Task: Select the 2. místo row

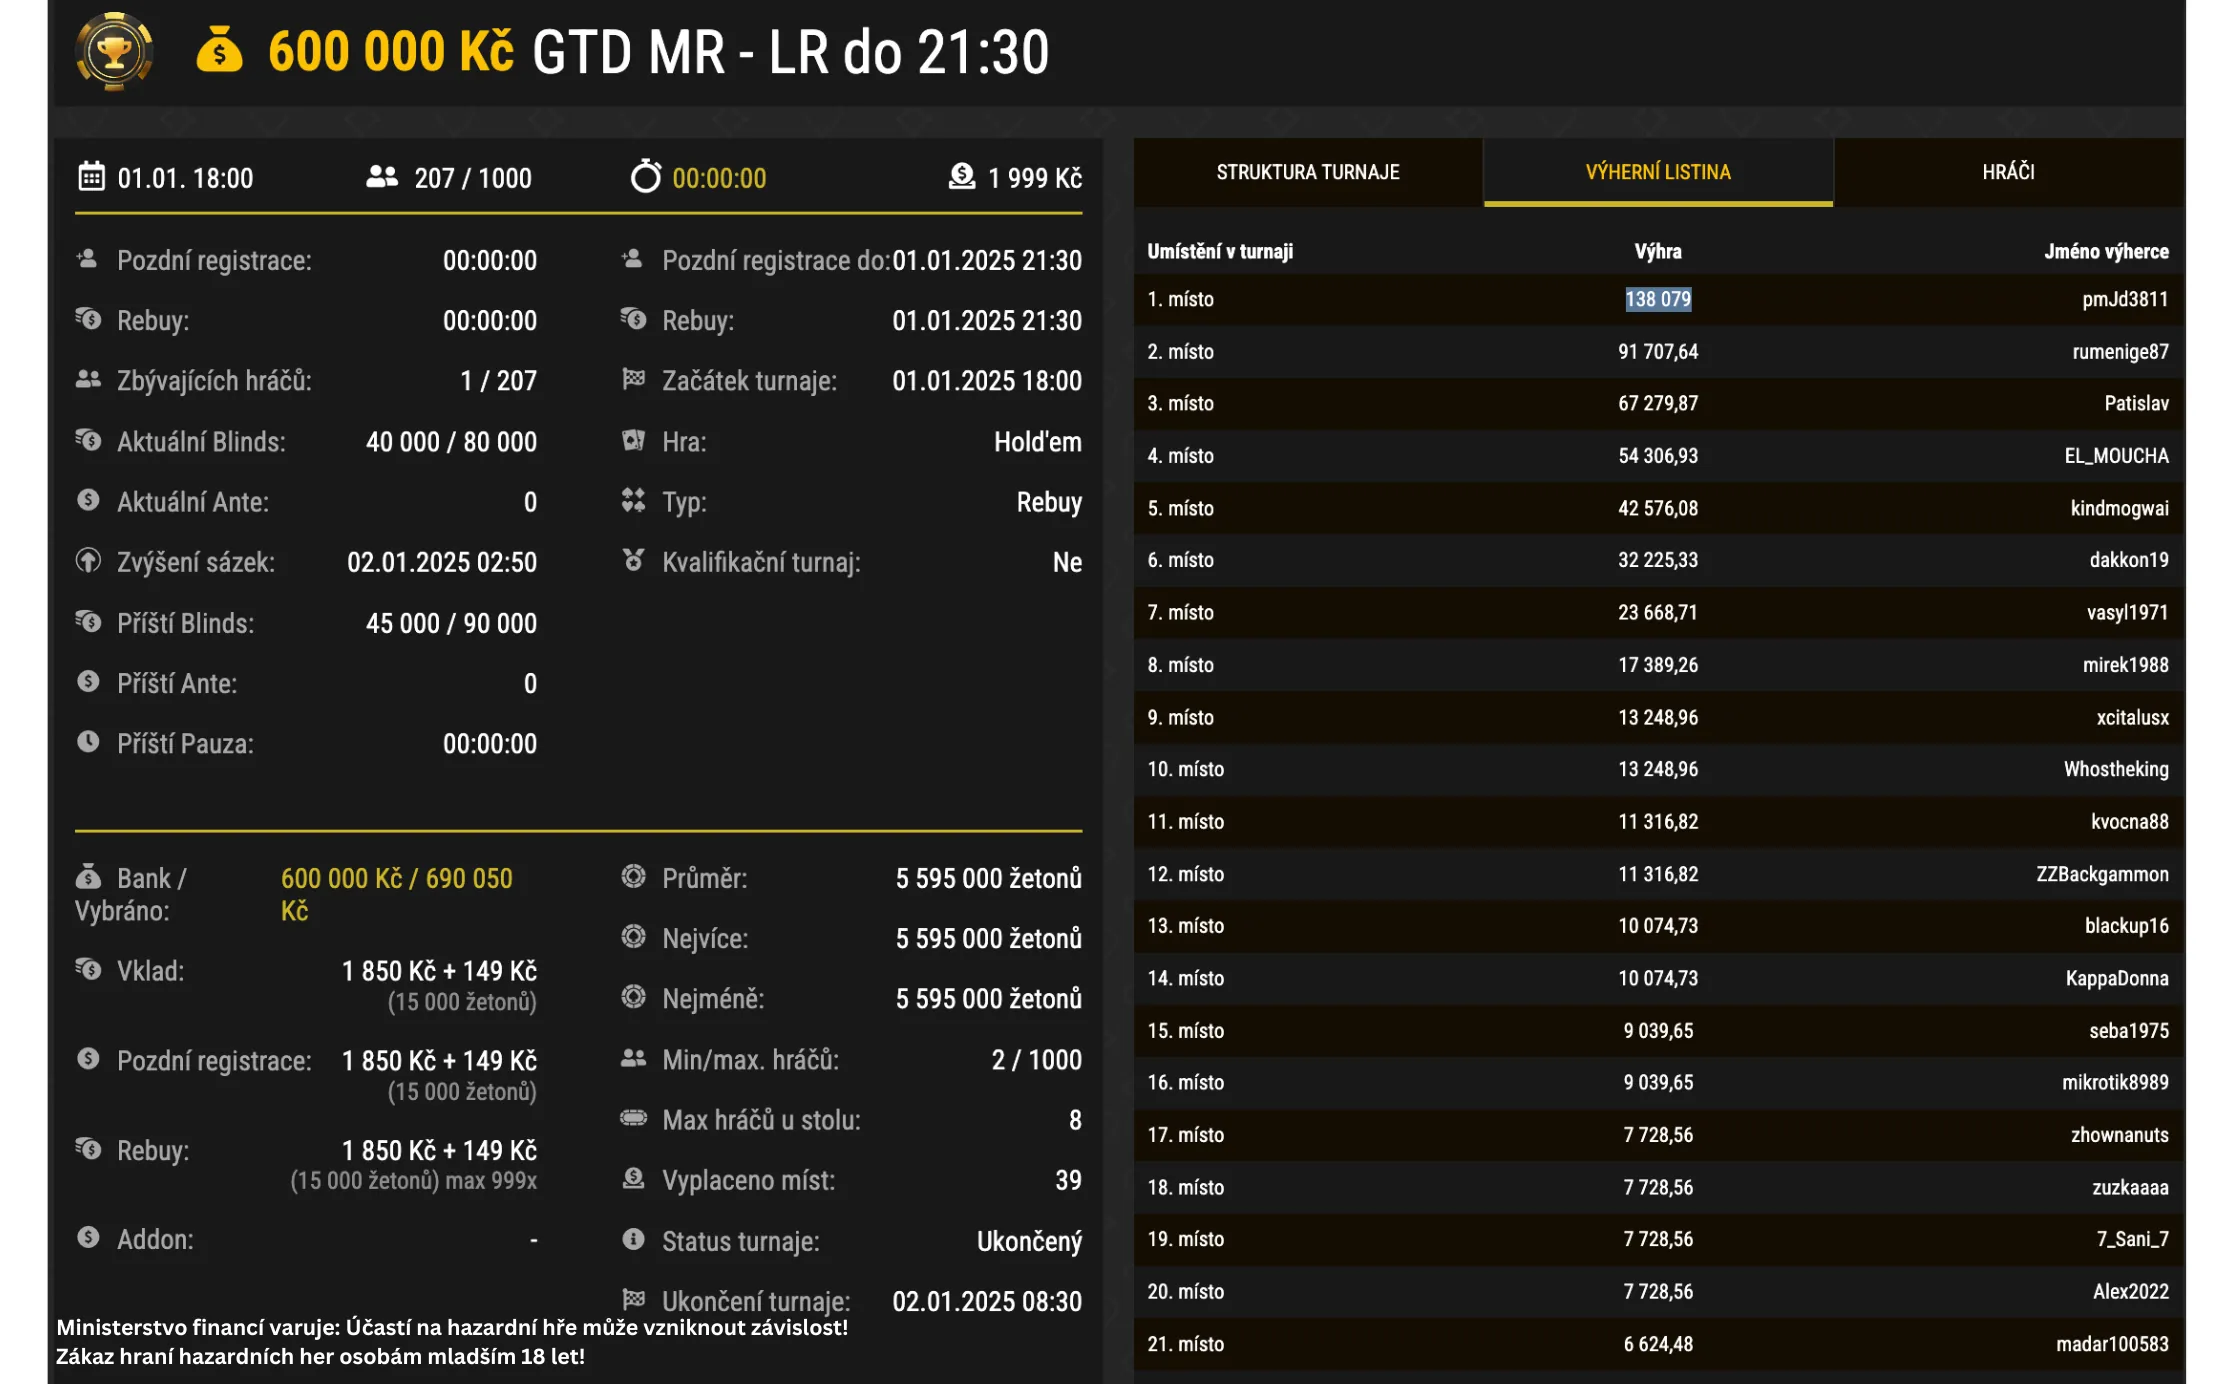Action: pos(1660,351)
